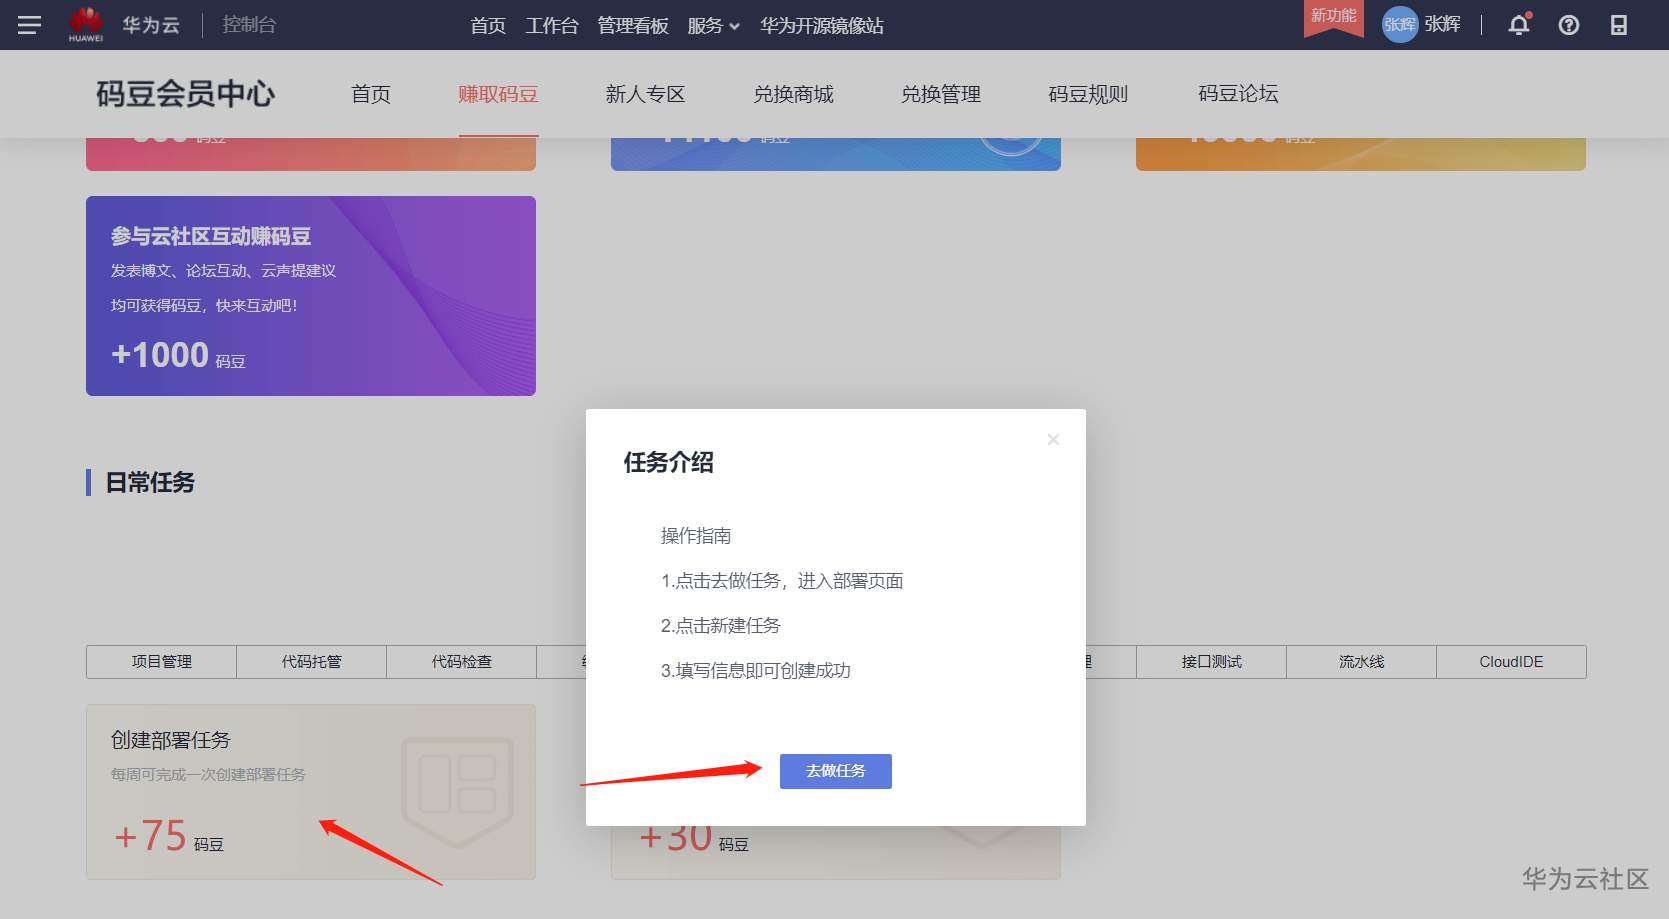Select the 流水线 task category
This screenshot has height=919, width=1669.
click(1362, 662)
